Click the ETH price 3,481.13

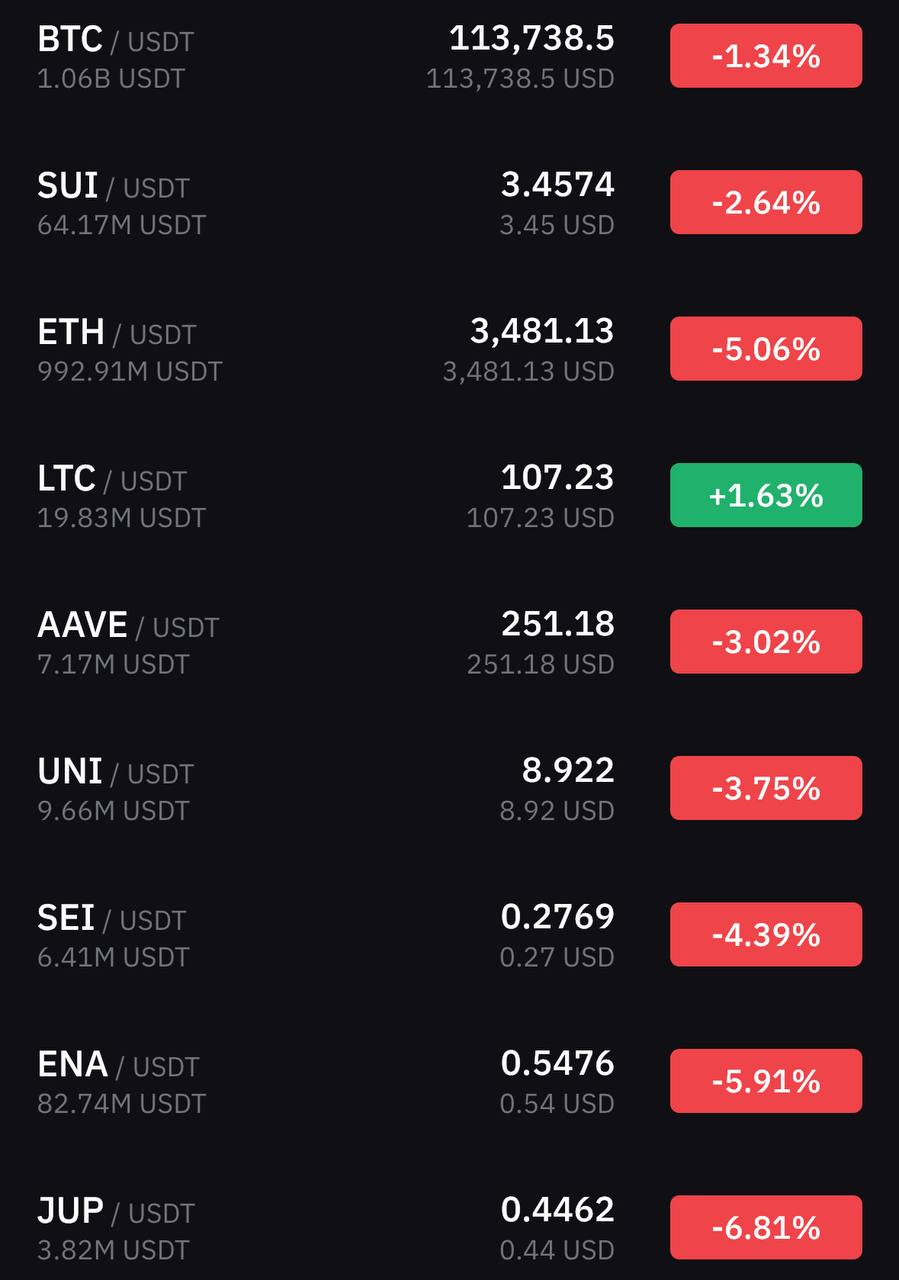[542, 331]
